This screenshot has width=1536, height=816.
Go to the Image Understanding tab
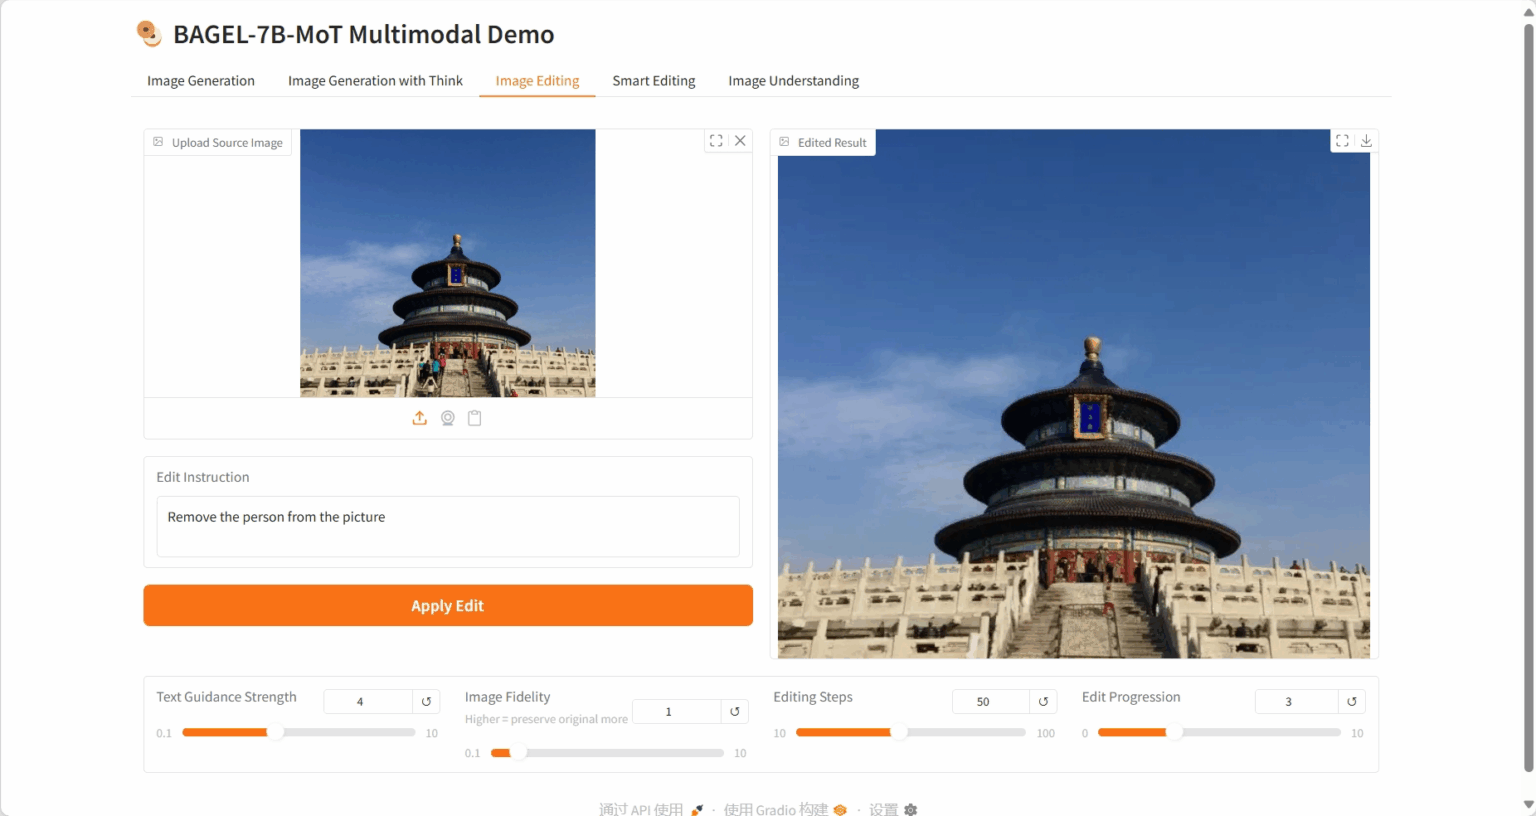tap(793, 81)
